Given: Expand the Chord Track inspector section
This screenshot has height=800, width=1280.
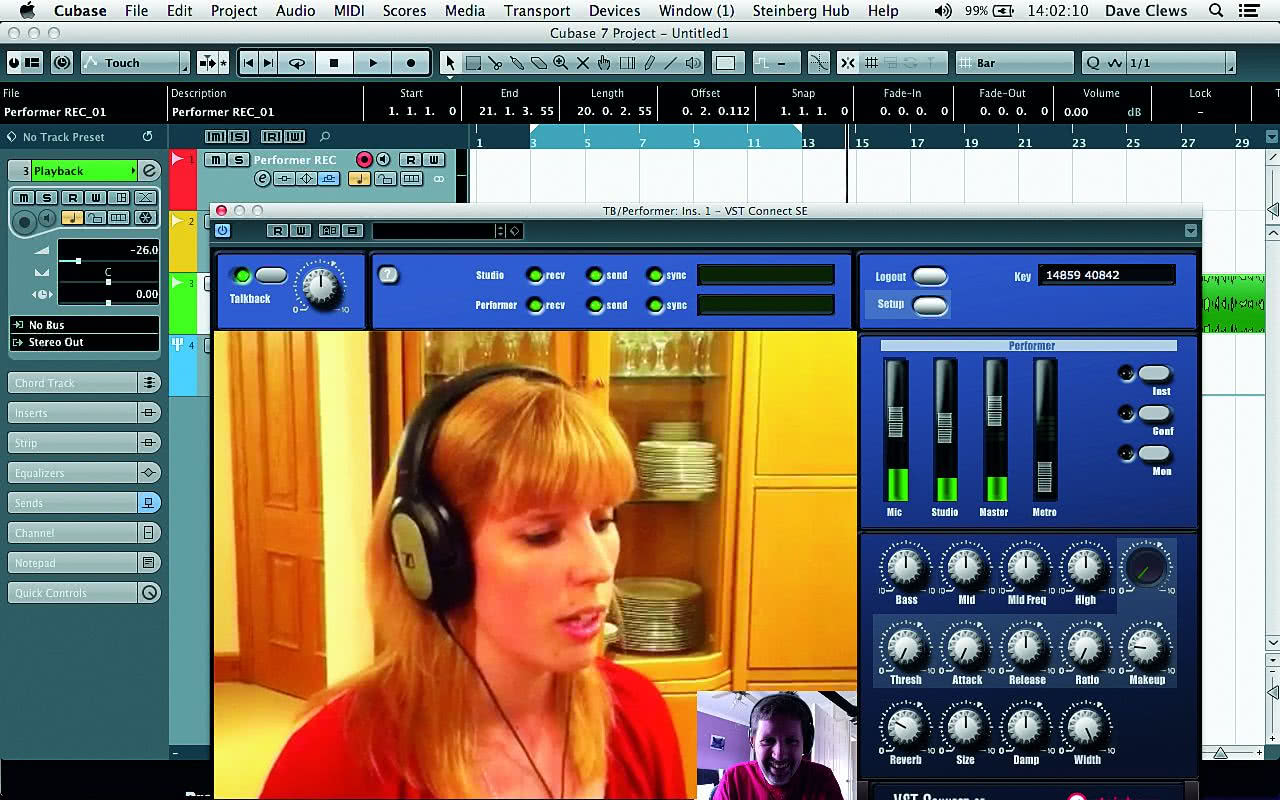Looking at the screenshot, I should pos(85,383).
